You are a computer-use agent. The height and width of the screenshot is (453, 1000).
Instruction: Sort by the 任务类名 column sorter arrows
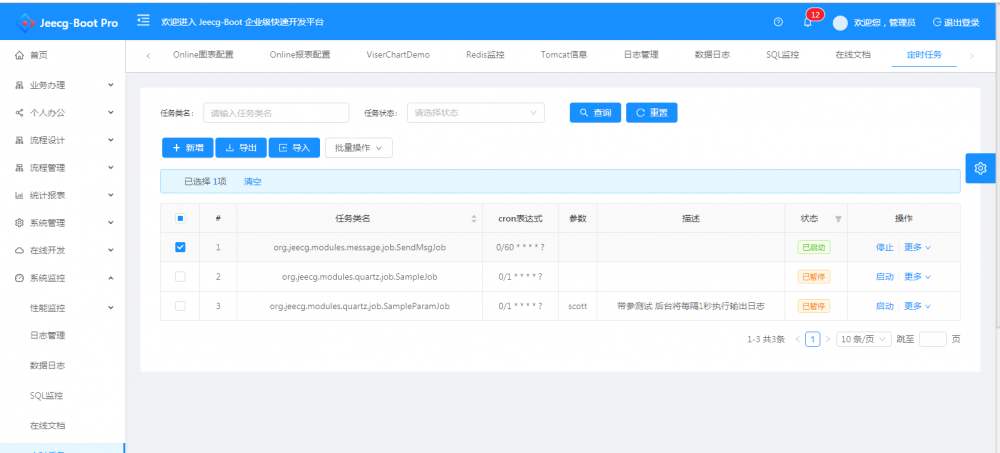[473, 219]
